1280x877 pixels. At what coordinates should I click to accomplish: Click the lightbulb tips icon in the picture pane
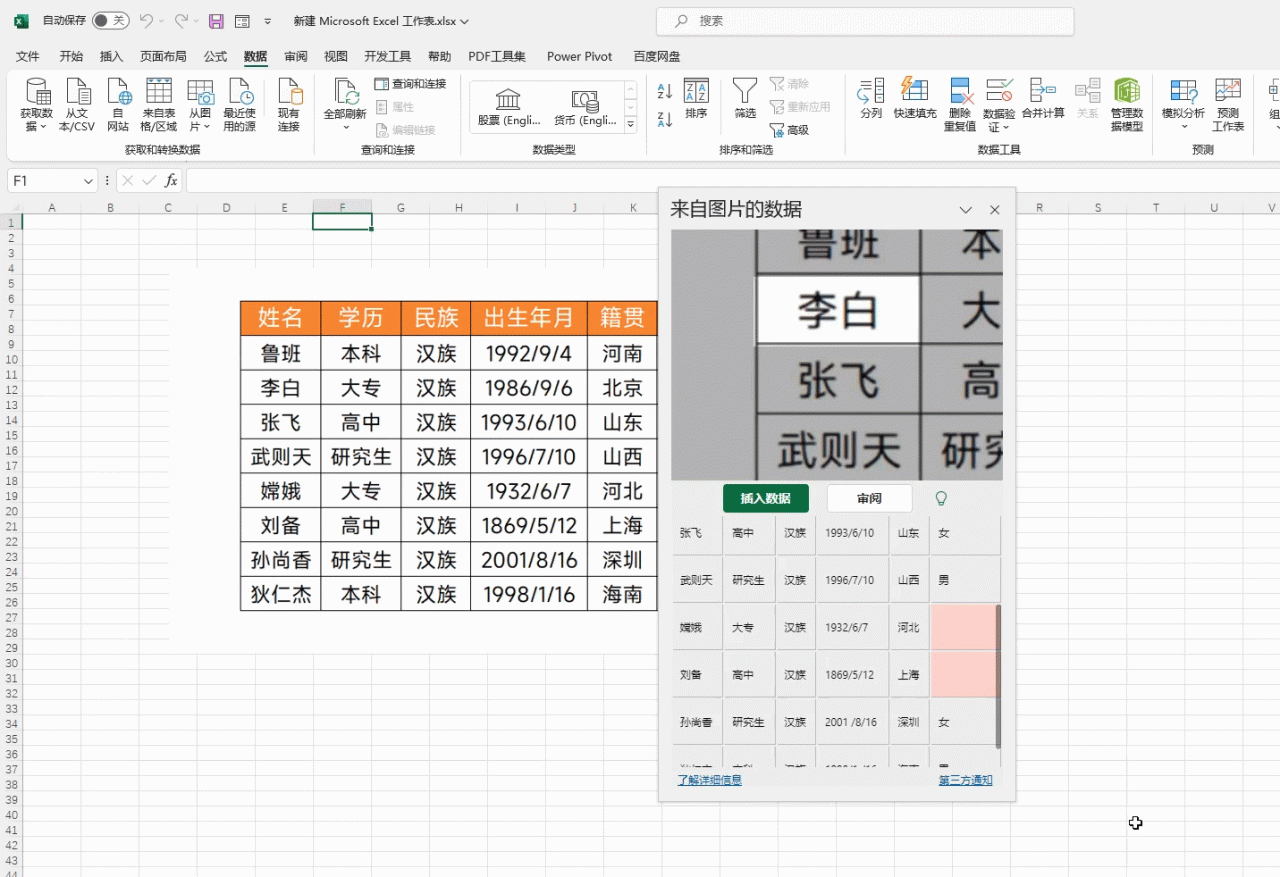click(940, 498)
